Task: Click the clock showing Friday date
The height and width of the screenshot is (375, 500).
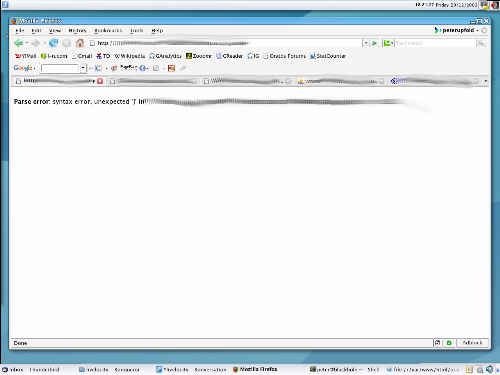Action: coord(446,5)
